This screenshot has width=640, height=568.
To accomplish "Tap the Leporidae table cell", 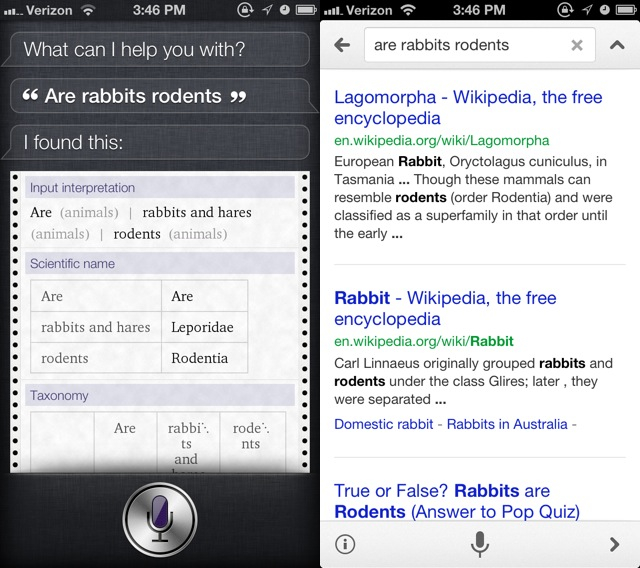I will (x=204, y=327).
